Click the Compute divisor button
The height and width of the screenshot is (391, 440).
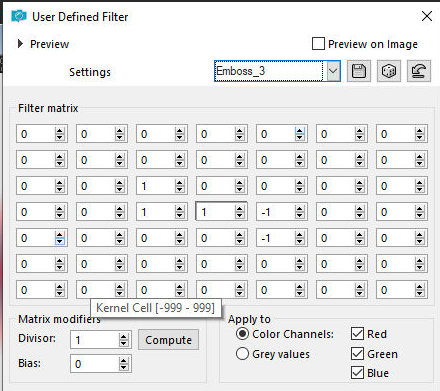(168, 340)
